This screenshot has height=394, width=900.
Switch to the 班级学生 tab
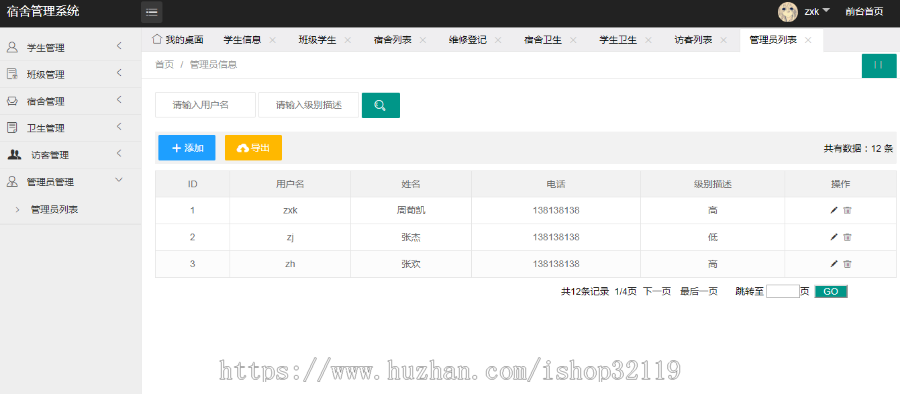[317, 40]
